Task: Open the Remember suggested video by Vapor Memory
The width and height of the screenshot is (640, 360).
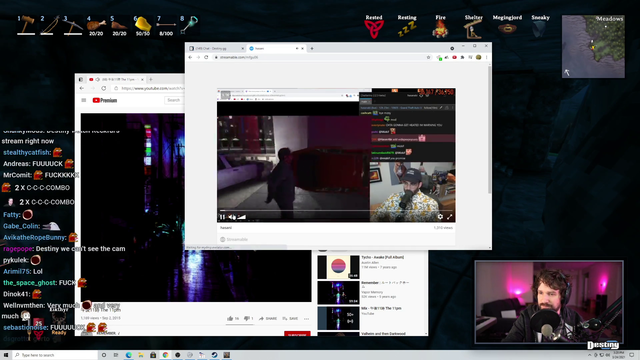Action: pyautogui.click(x=338, y=292)
